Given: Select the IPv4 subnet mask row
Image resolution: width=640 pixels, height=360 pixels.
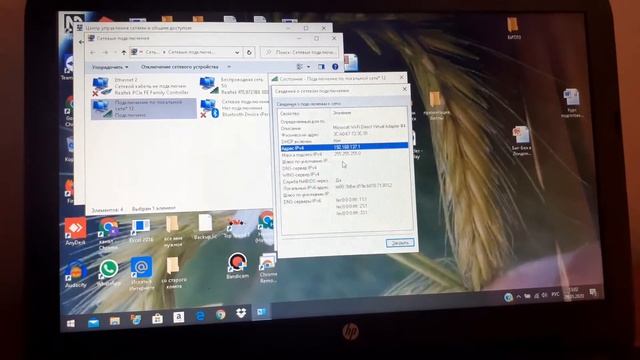Looking at the screenshot, I should 344,154.
